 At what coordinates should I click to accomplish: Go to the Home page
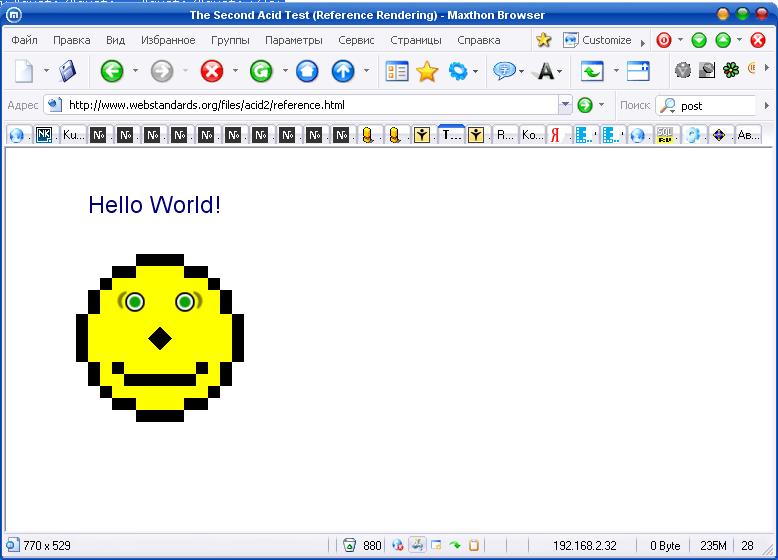pyautogui.click(x=307, y=71)
